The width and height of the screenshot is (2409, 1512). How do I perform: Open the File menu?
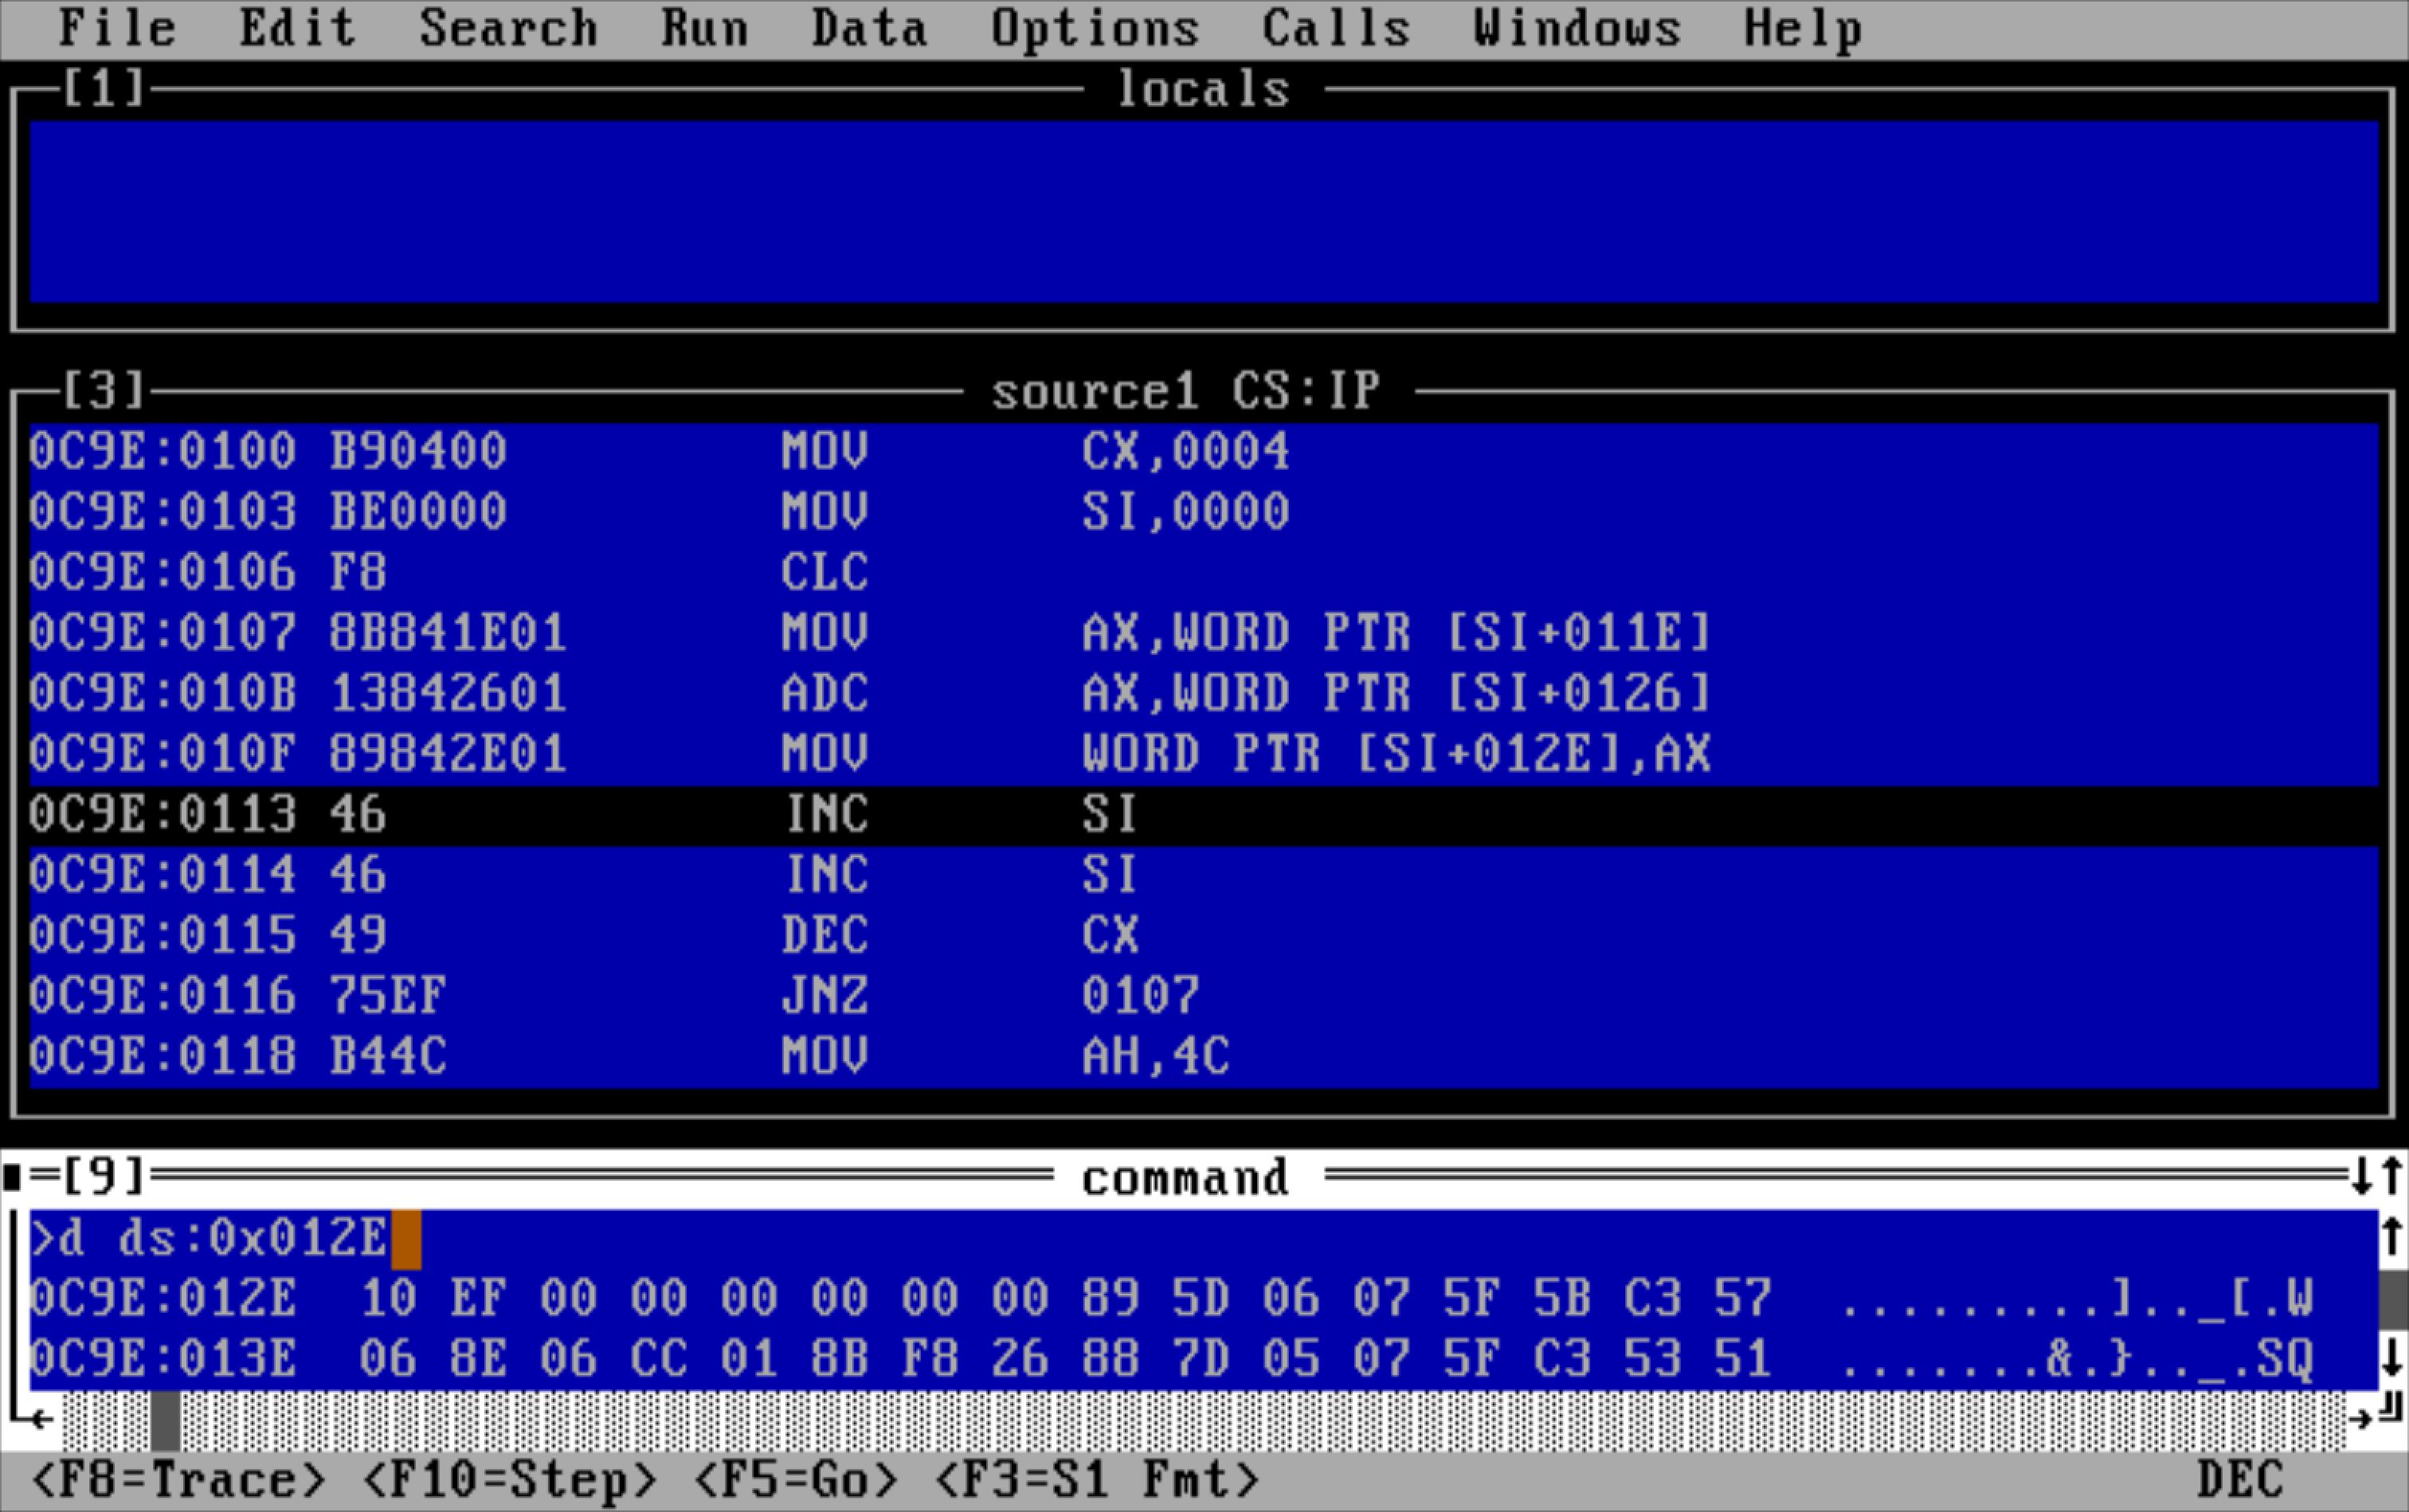point(117,28)
